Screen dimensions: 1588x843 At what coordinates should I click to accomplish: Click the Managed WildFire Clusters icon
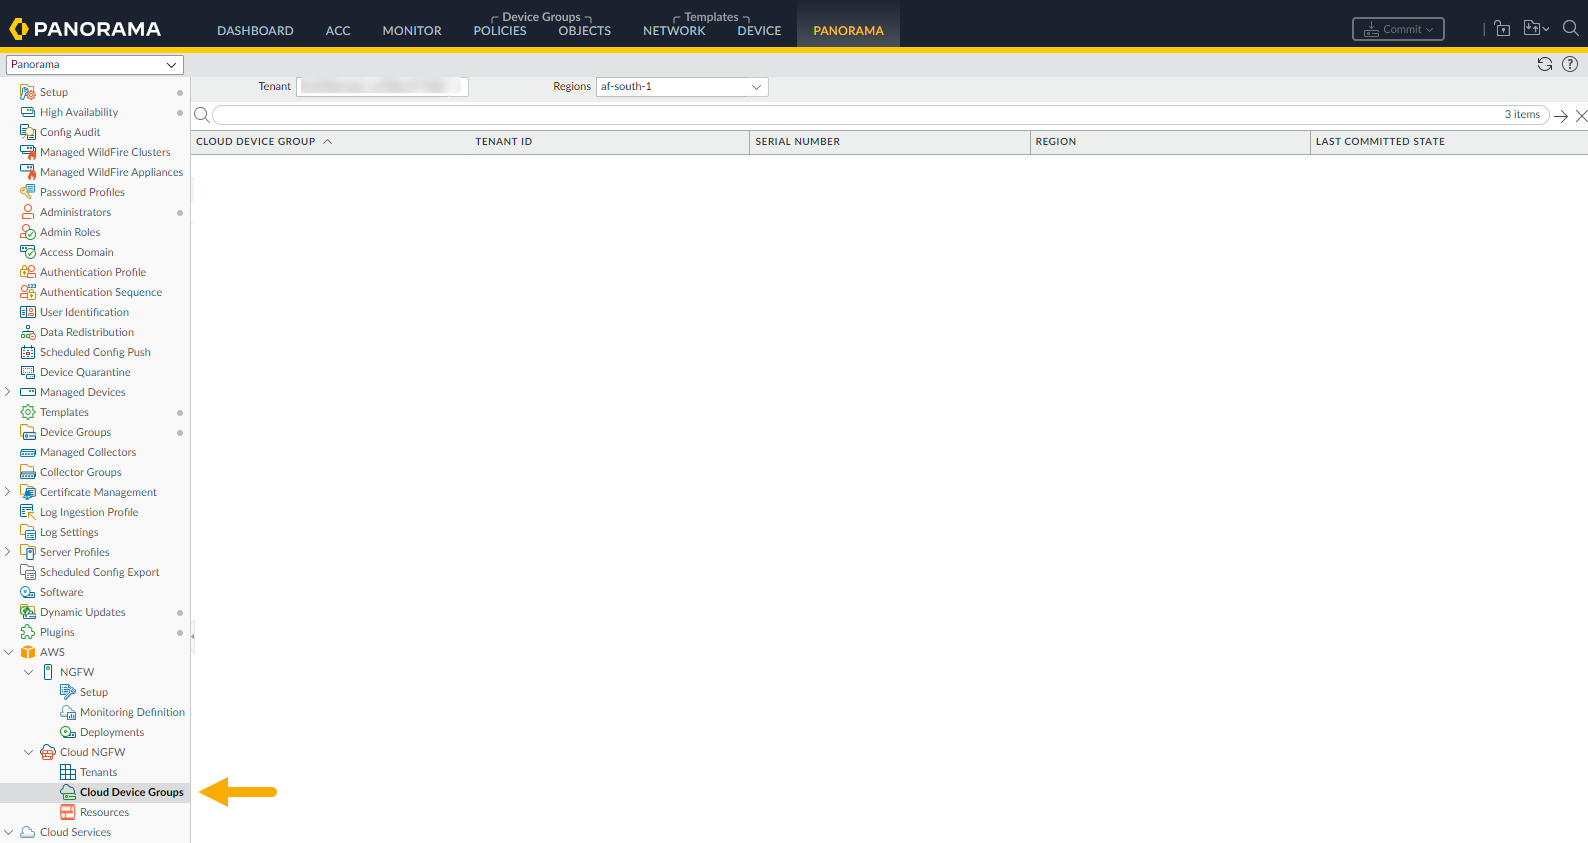click(28, 152)
